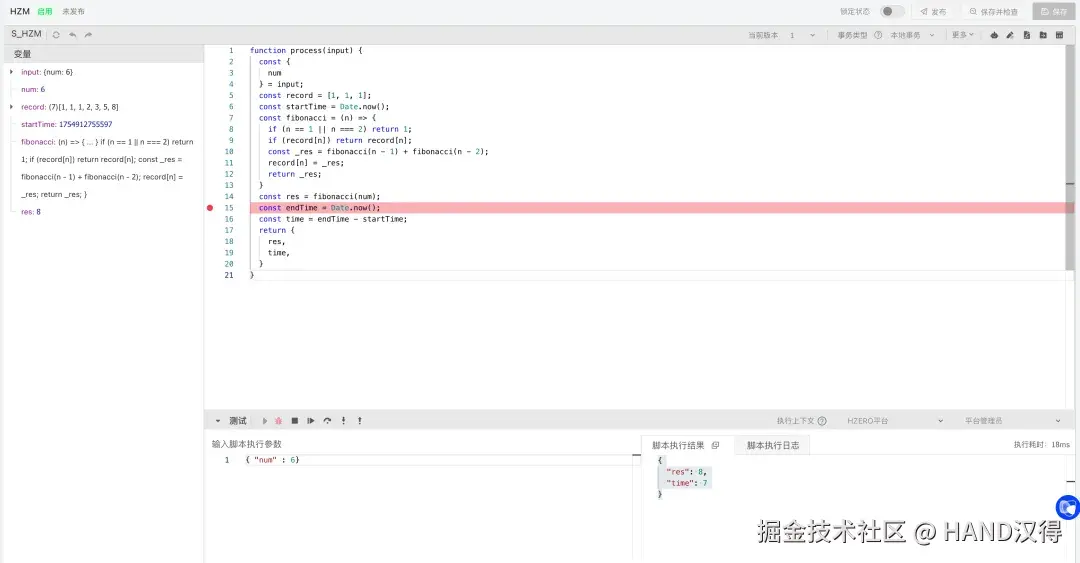Image resolution: width=1080 pixels, height=563 pixels.
Task: Run the test script
Action: click(x=264, y=421)
